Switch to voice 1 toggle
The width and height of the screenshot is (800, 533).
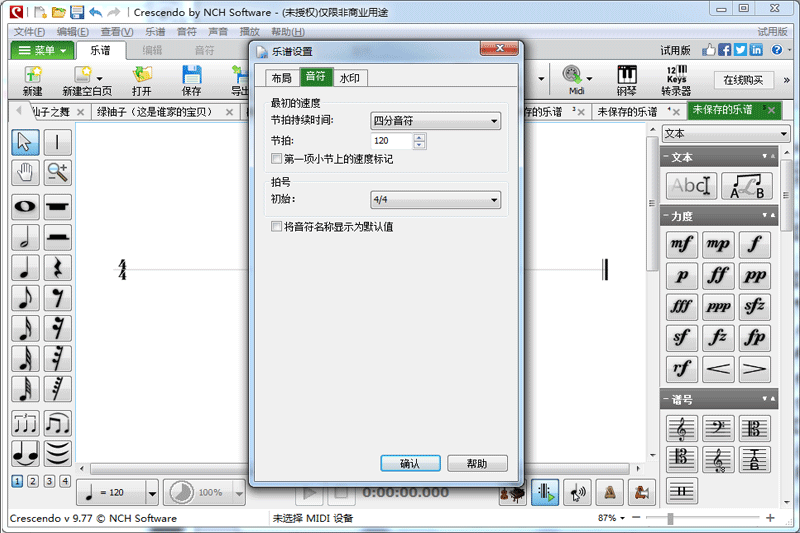click(x=17, y=481)
